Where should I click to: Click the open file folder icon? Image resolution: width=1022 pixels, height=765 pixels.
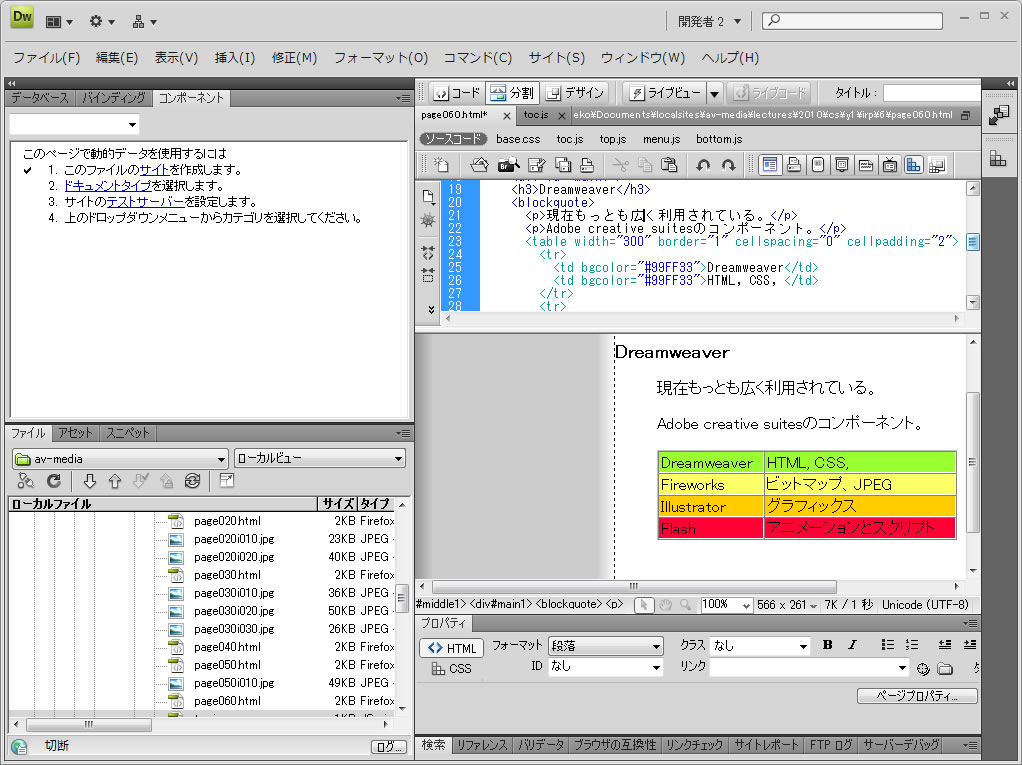479,165
